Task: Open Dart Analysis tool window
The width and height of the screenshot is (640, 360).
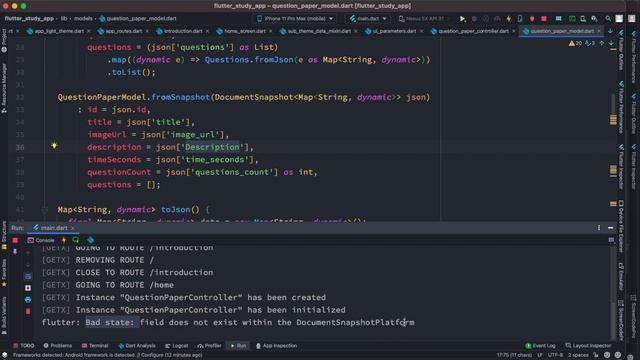Action: click(x=136, y=346)
